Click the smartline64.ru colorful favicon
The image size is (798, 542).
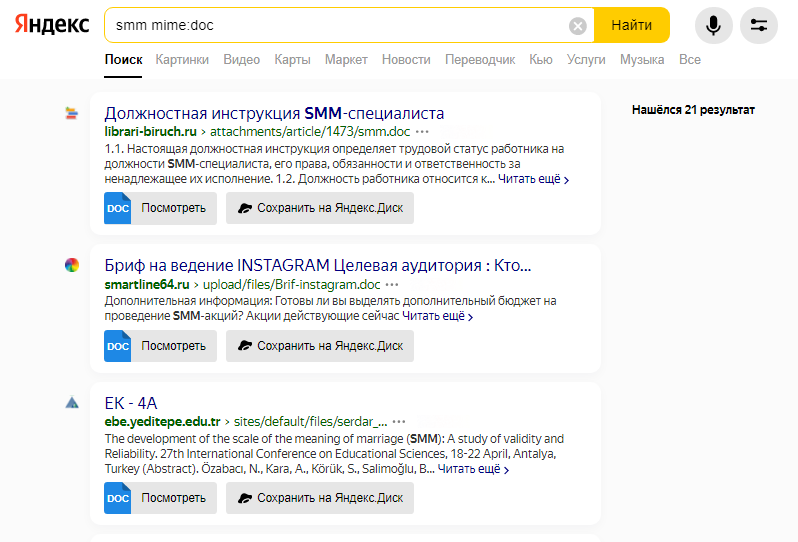(72, 265)
